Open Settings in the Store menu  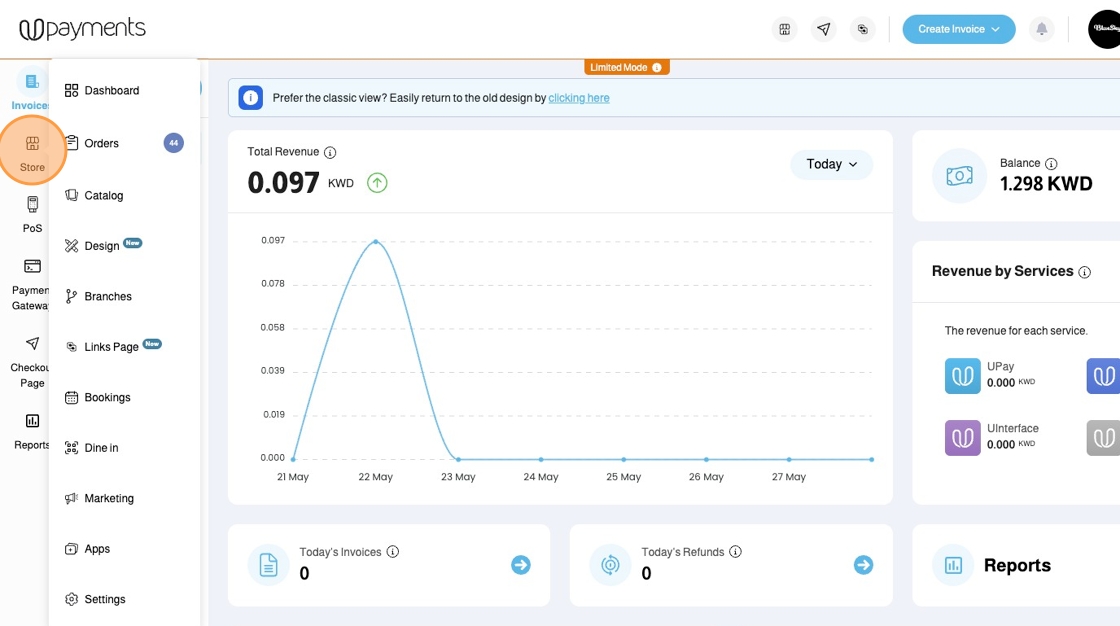coord(95,599)
